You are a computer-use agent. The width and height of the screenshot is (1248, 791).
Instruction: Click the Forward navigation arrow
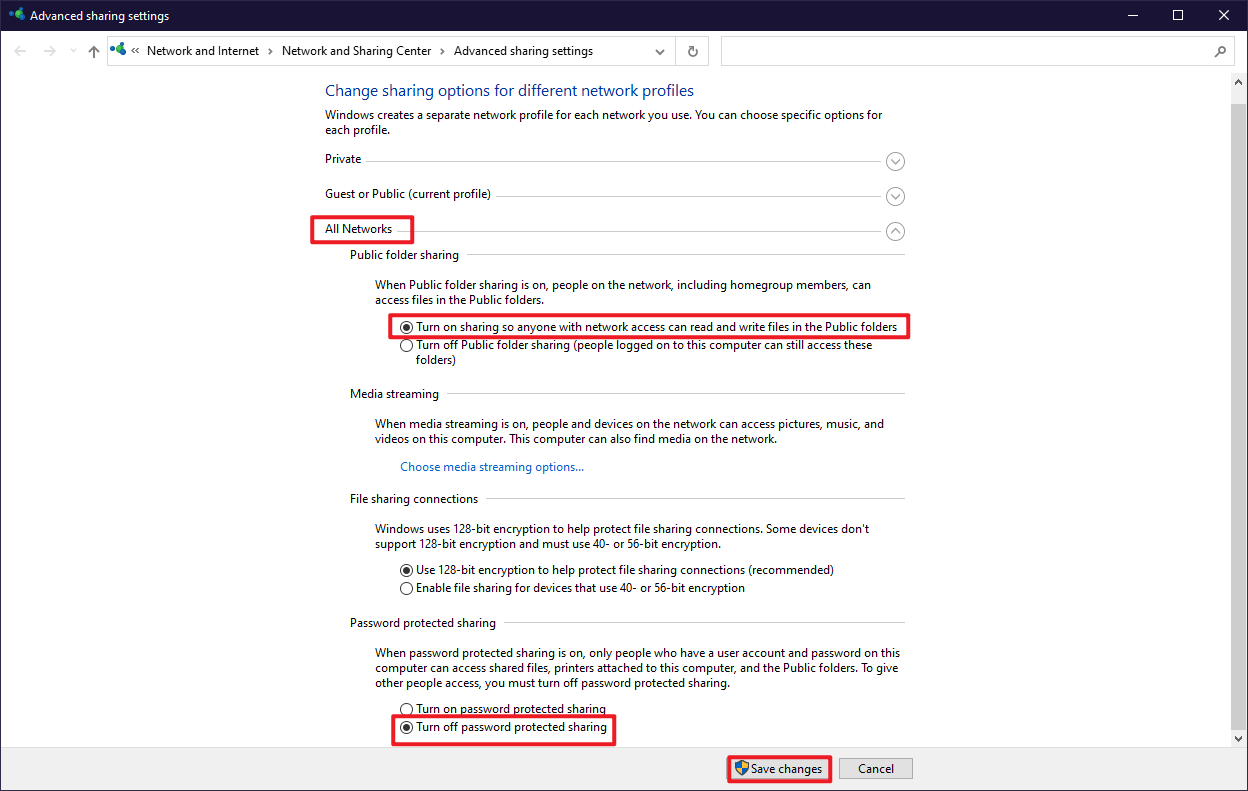coord(49,51)
